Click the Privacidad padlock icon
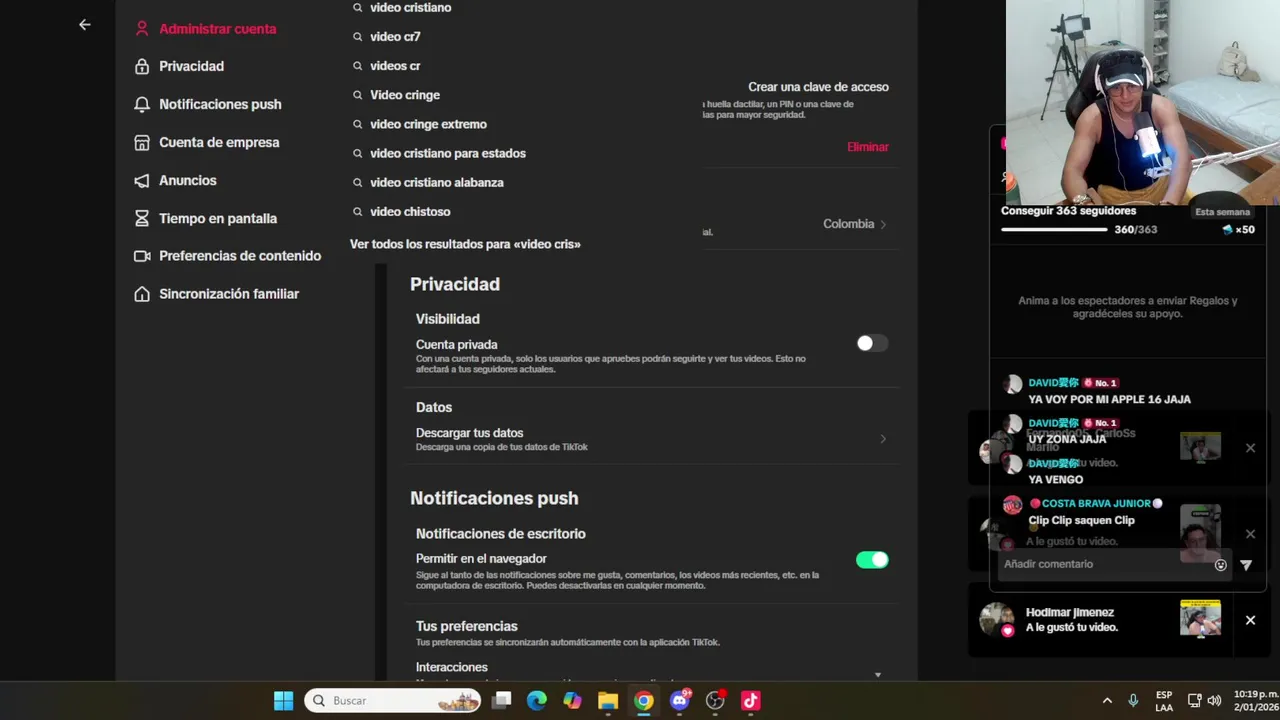Image resolution: width=1280 pixels, height=720 pixels. pos(142,66)
